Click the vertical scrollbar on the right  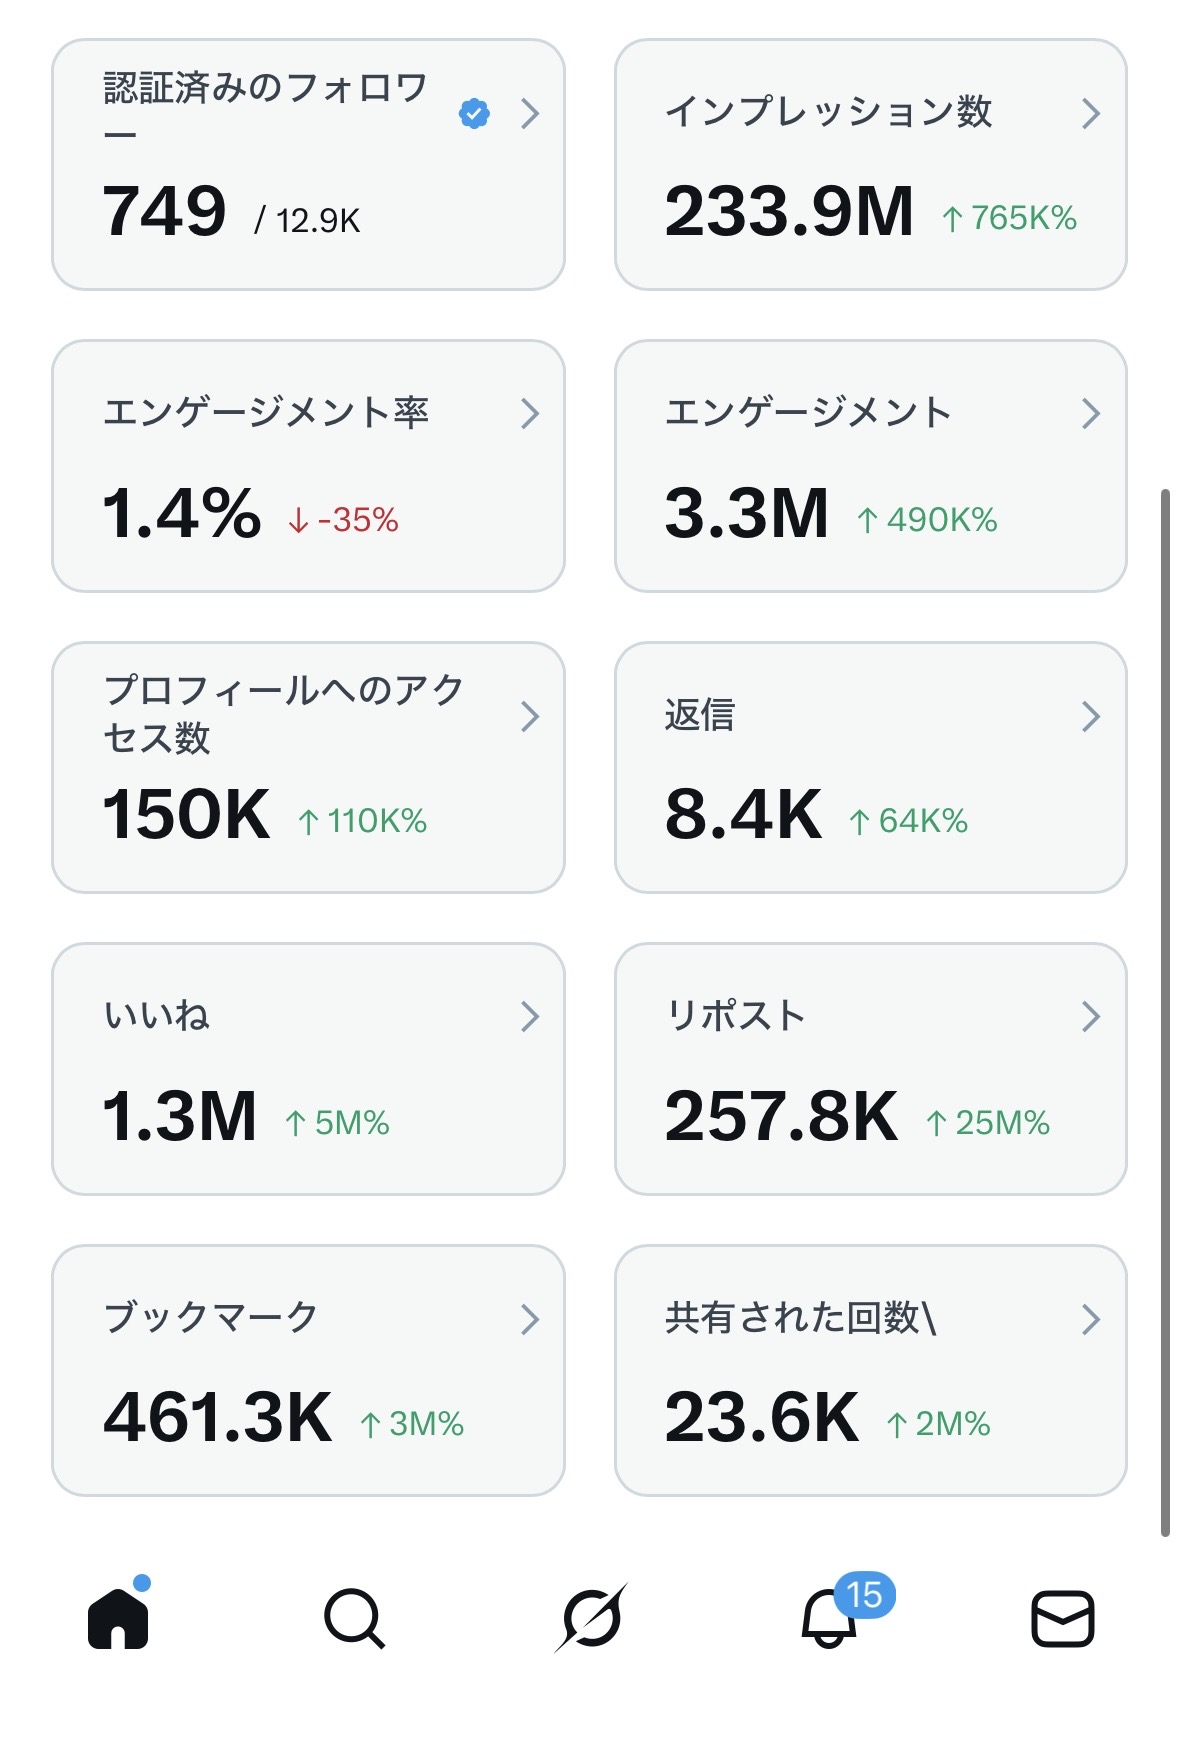click(1165, 1010)
